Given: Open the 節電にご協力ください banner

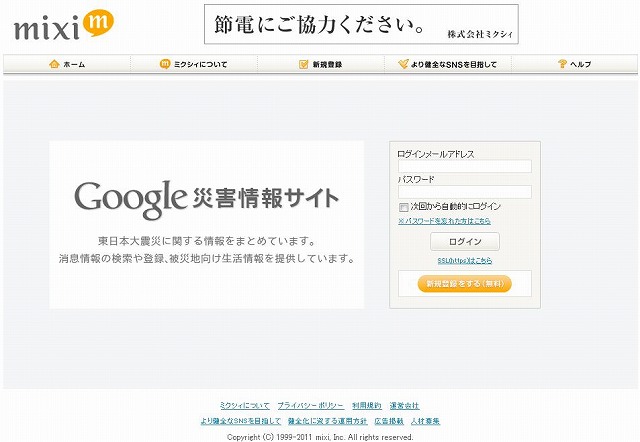Looking at the screenshot, I should 361,24.
